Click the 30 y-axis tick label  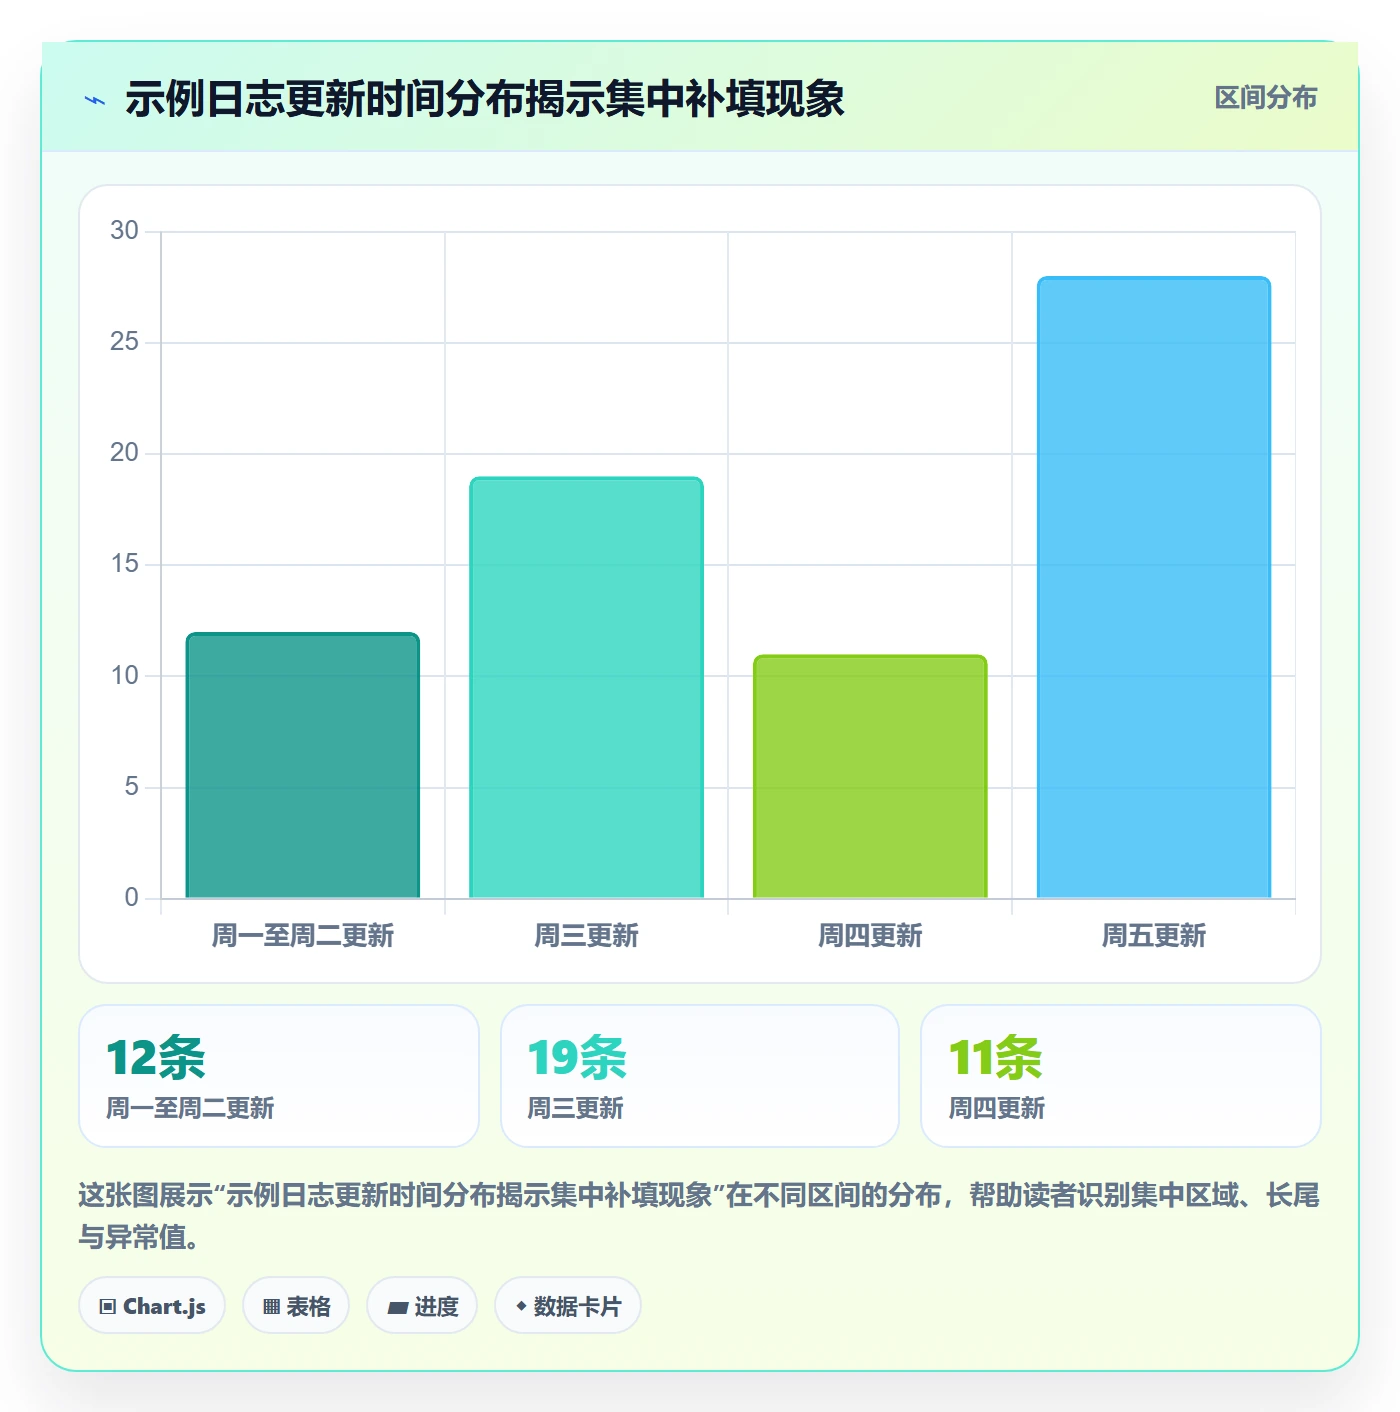tap(124, 231)
